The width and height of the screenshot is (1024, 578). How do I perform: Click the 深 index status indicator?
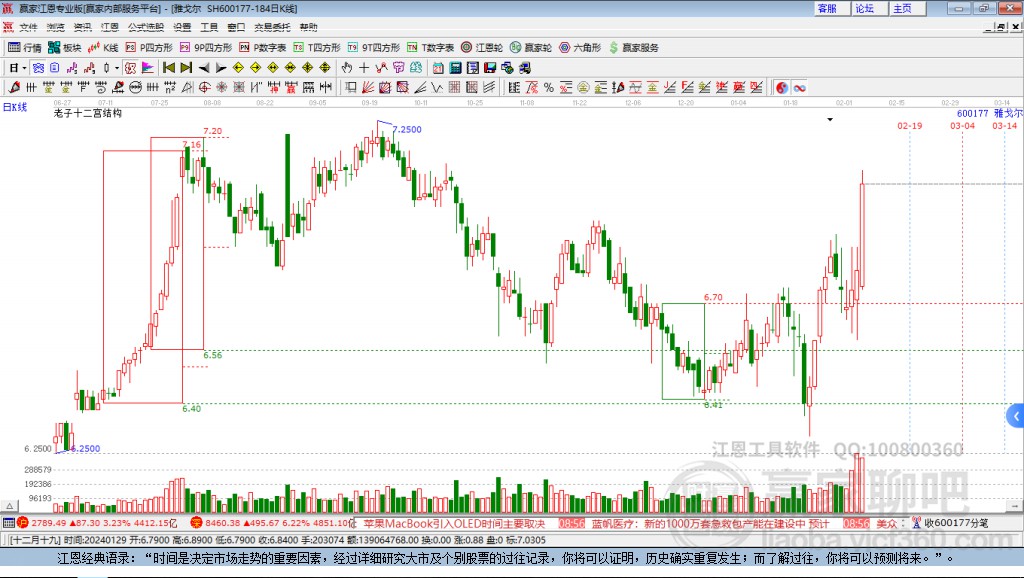click(x=196, y=522)
